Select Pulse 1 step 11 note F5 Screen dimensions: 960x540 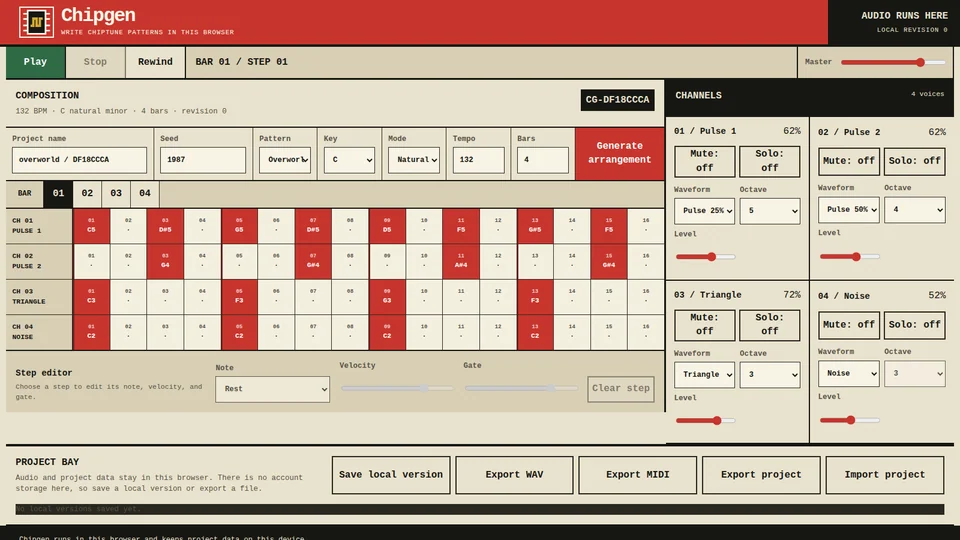coord(461,225)
